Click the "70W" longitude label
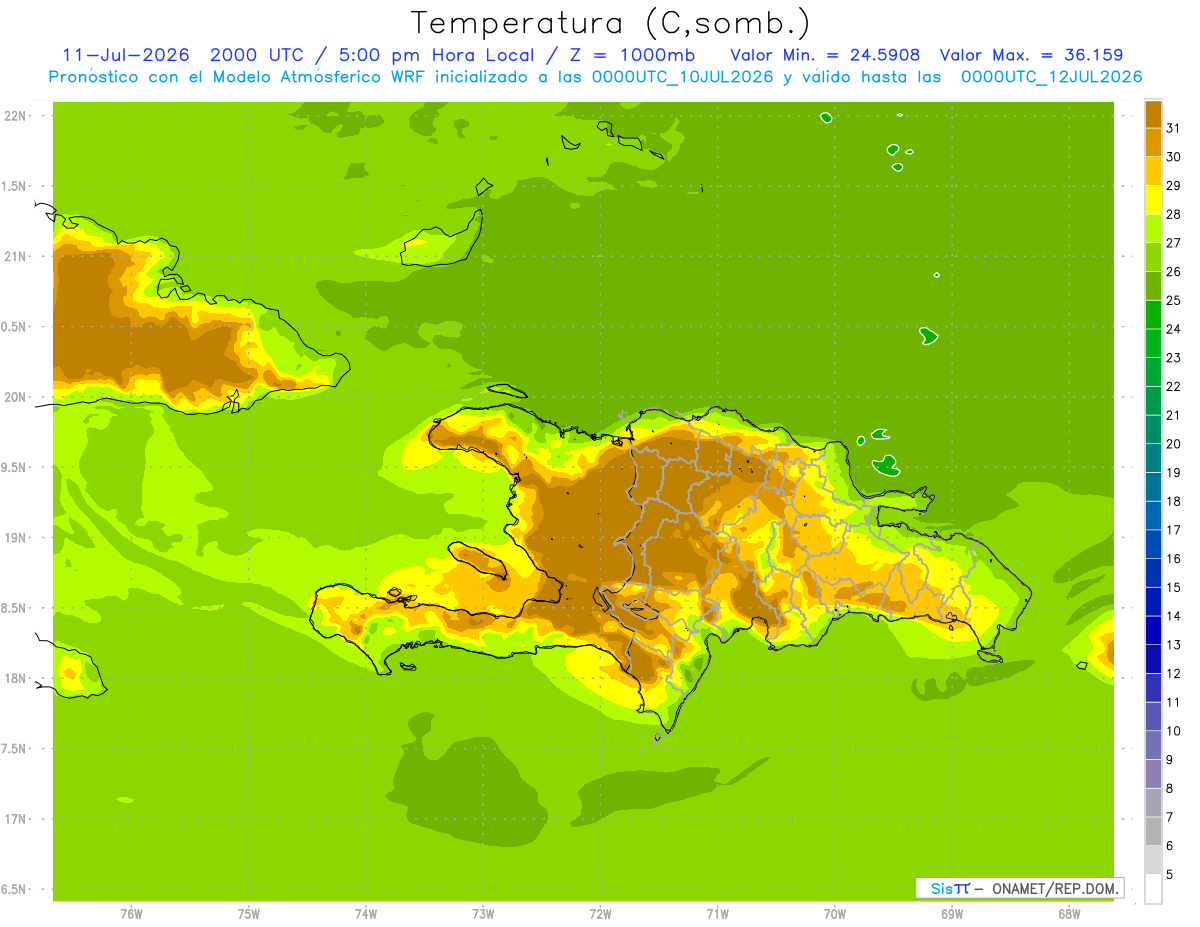Image resolution: width=1200 pixels, height=927 pixels. click(x=835, y=913)
